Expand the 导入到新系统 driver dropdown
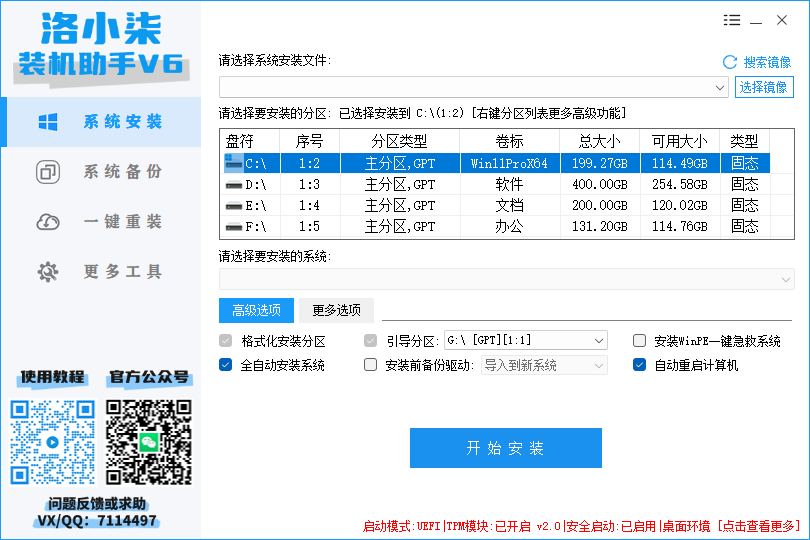Viewport: 810px width, 540px height. point(599,365)
